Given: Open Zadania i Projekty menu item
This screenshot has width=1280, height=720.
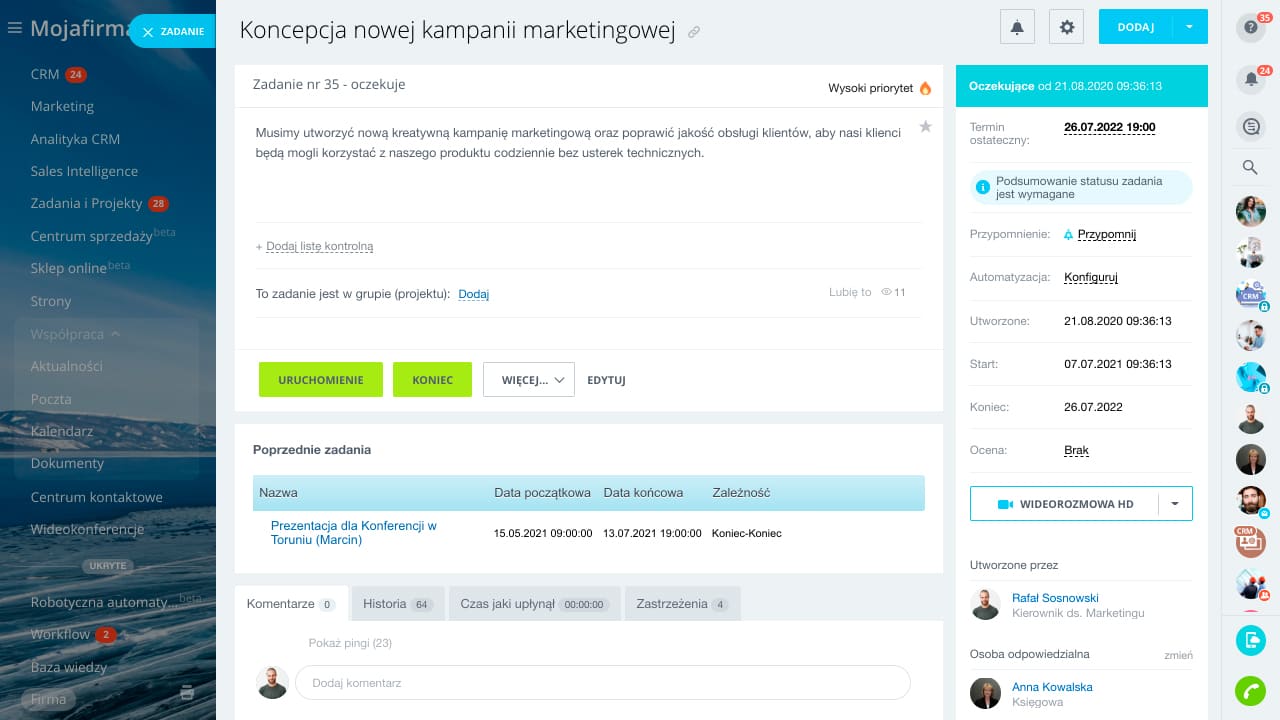Looking at the screenshot, I should (x=87, y=203).
